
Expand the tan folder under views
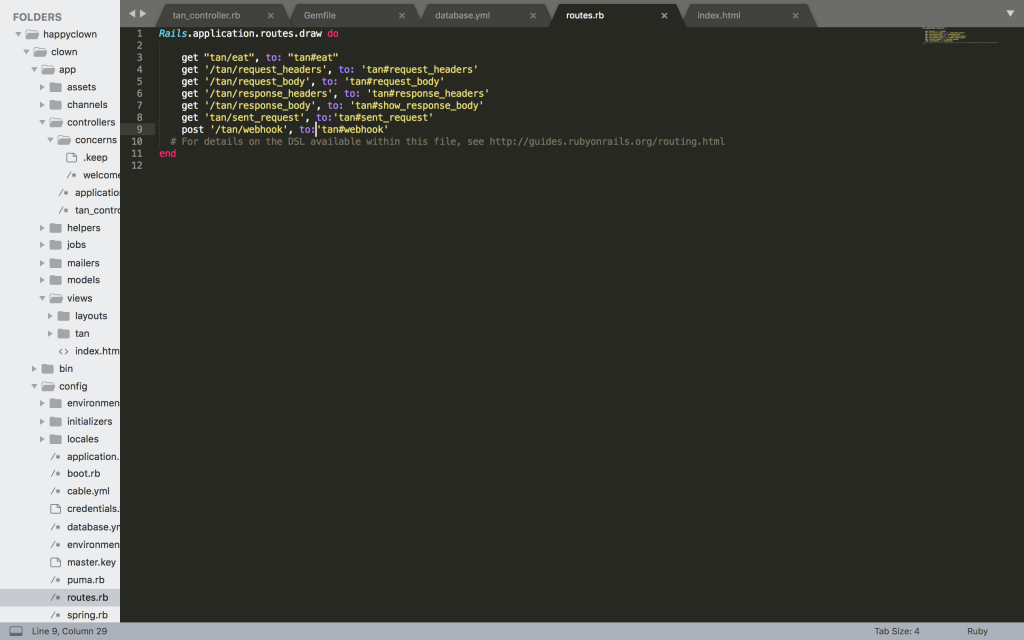tap(50, 334)
